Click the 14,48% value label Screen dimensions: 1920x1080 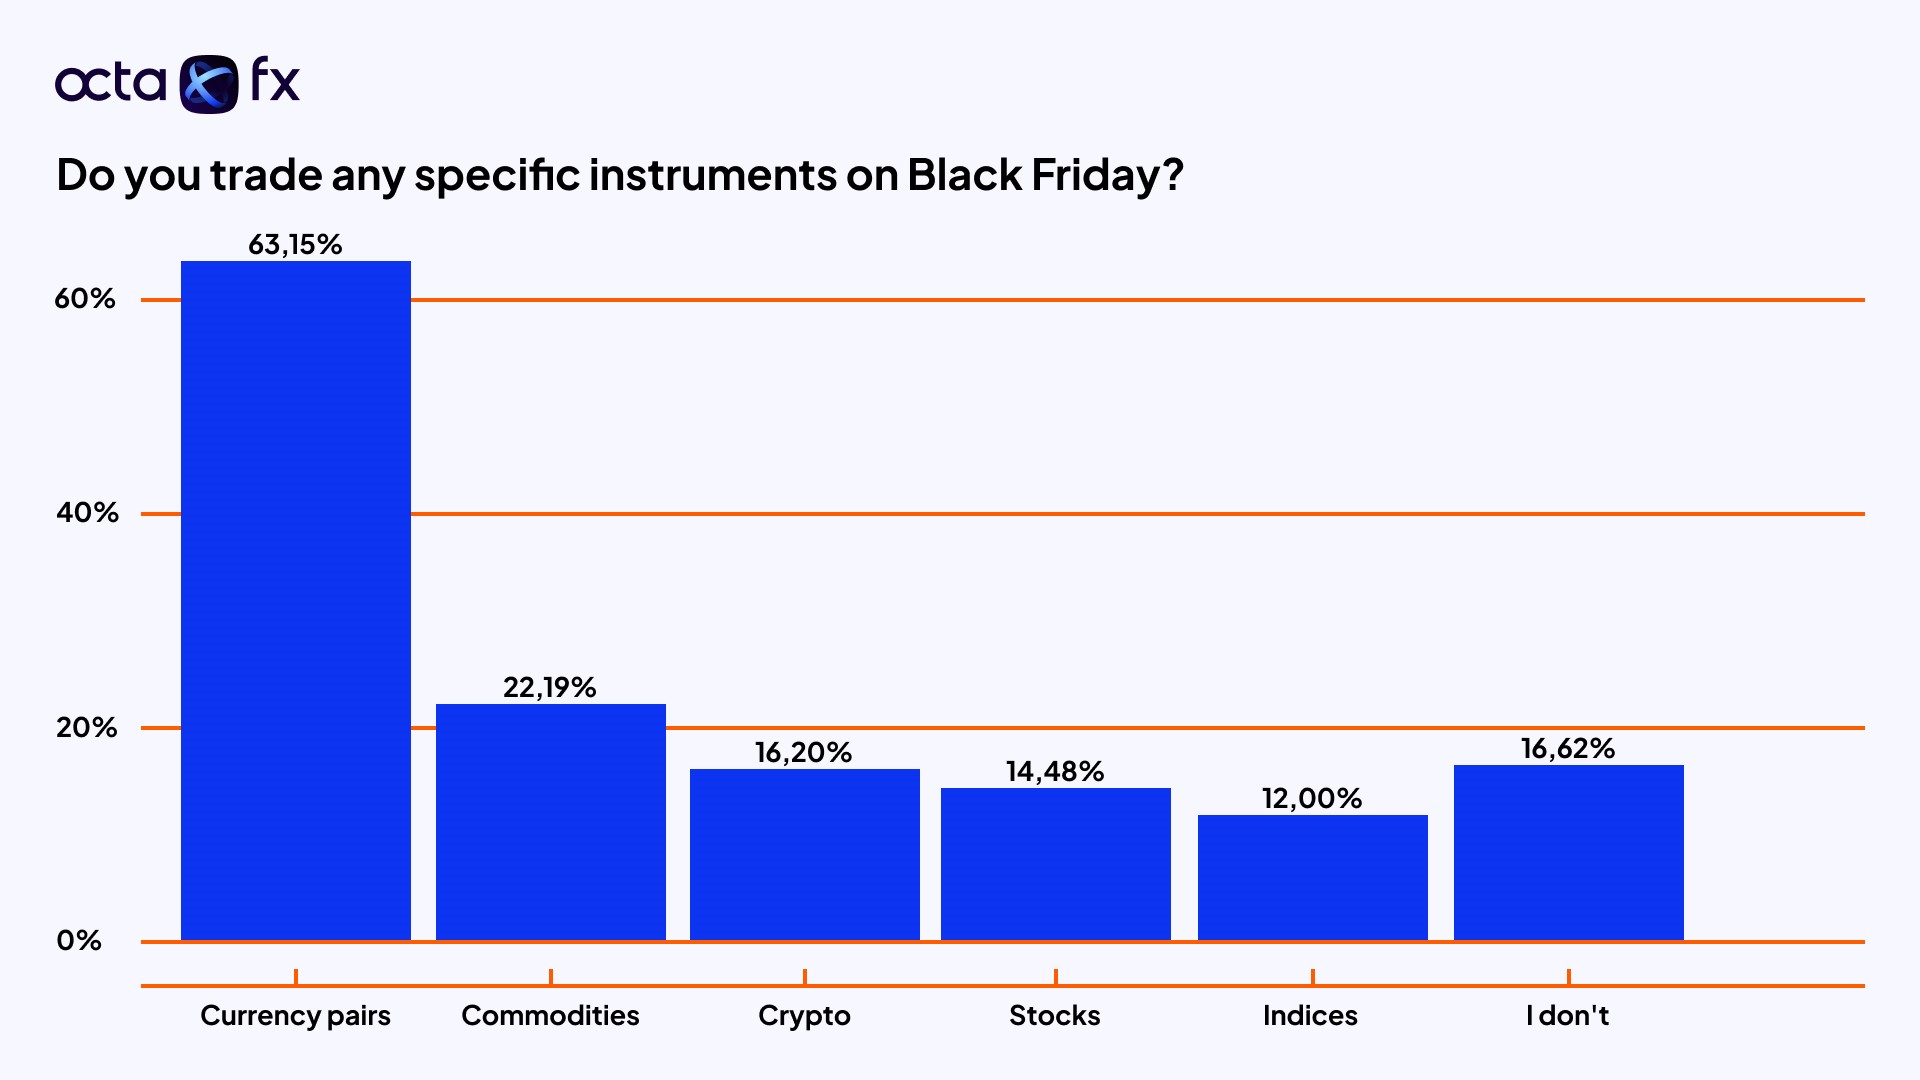coord(1055,772)
